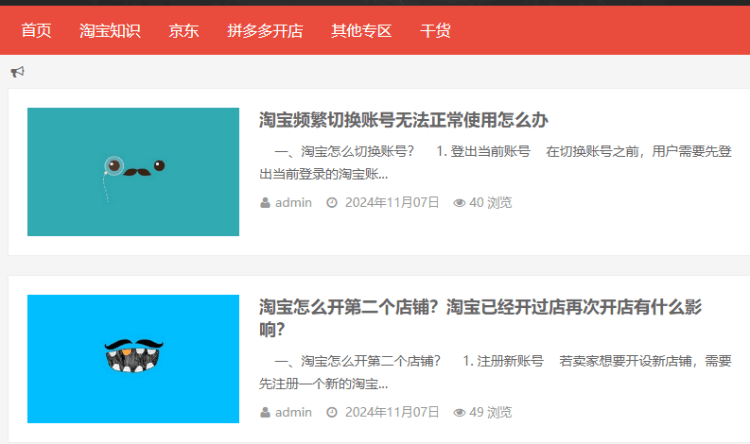Image resolution: width=750 pixels, height=444 pixels.
Task: Click admin author of the 40 浏览 article
Action: click(x=293, y=203)
